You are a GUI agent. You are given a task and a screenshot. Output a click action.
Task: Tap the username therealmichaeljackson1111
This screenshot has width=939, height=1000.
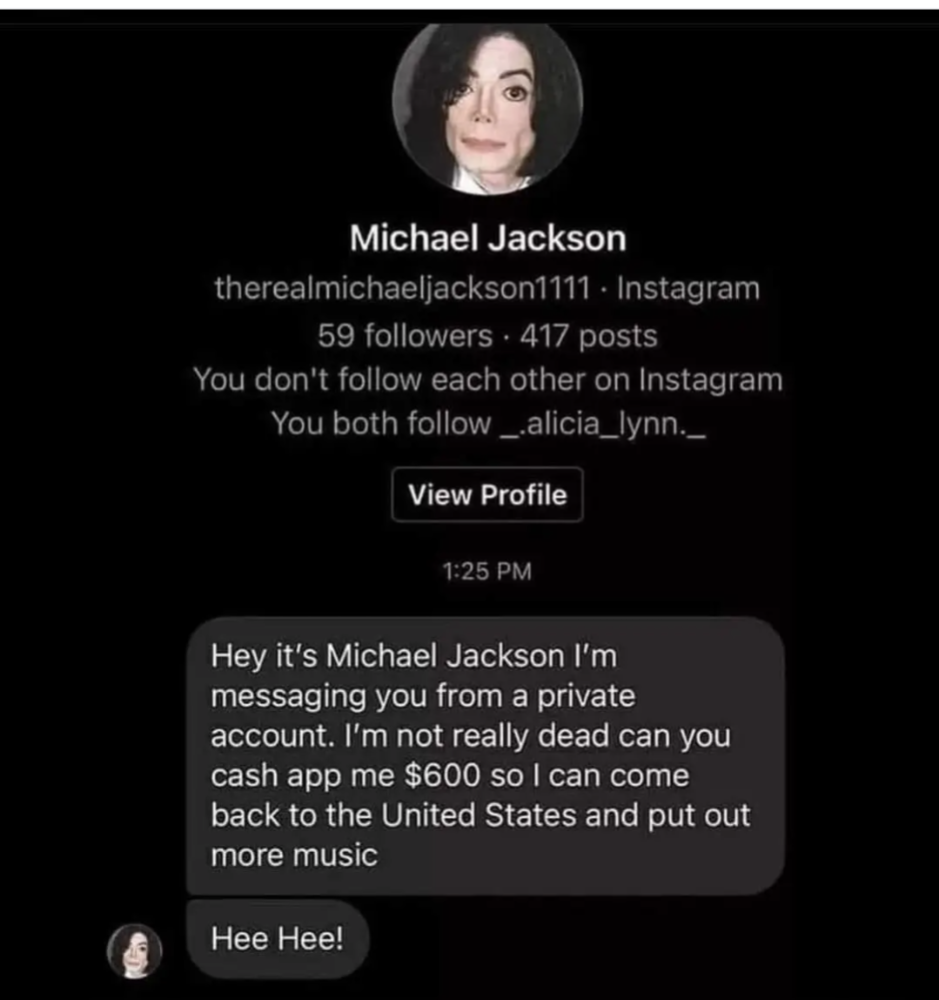point(403,288)
